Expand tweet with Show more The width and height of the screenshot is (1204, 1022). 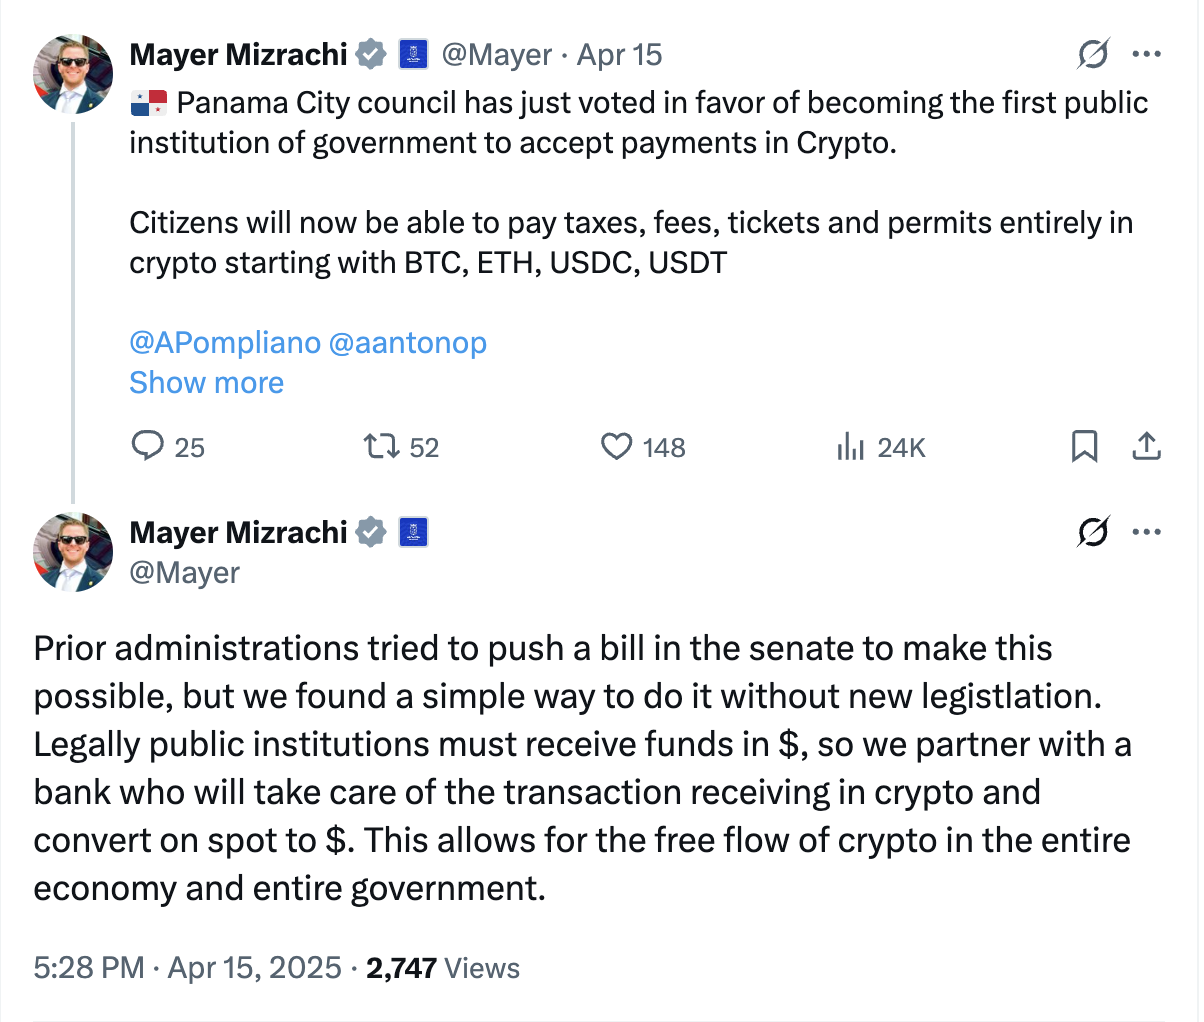click(206, 383)
